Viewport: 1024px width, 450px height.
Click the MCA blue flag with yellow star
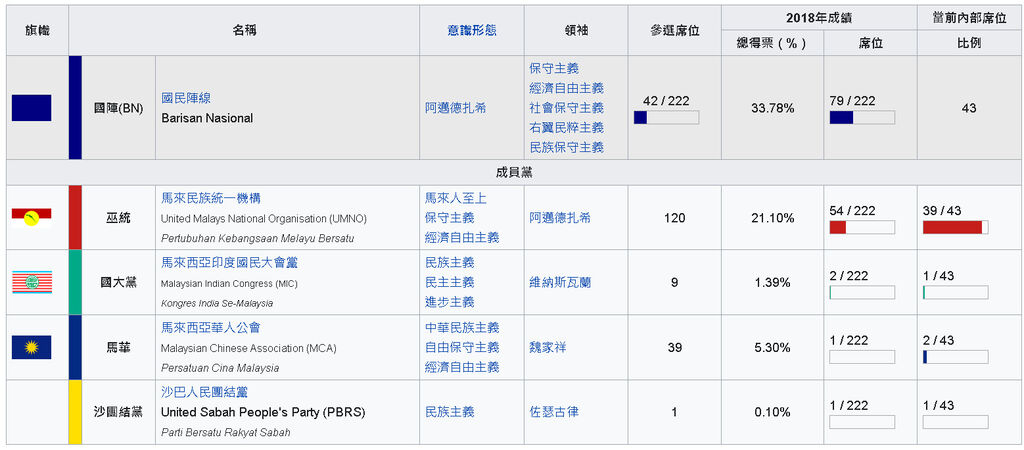click(31, 347)
